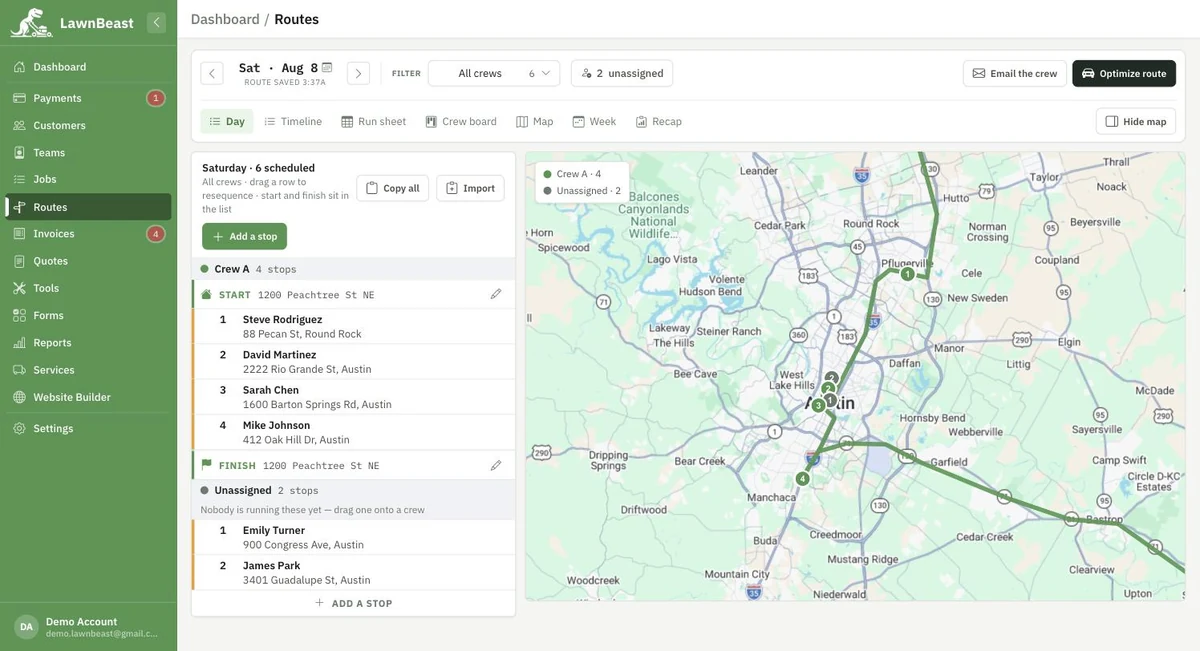
Task: Select the Emily Turner unassigned stop
Action: tap(353, 537)
